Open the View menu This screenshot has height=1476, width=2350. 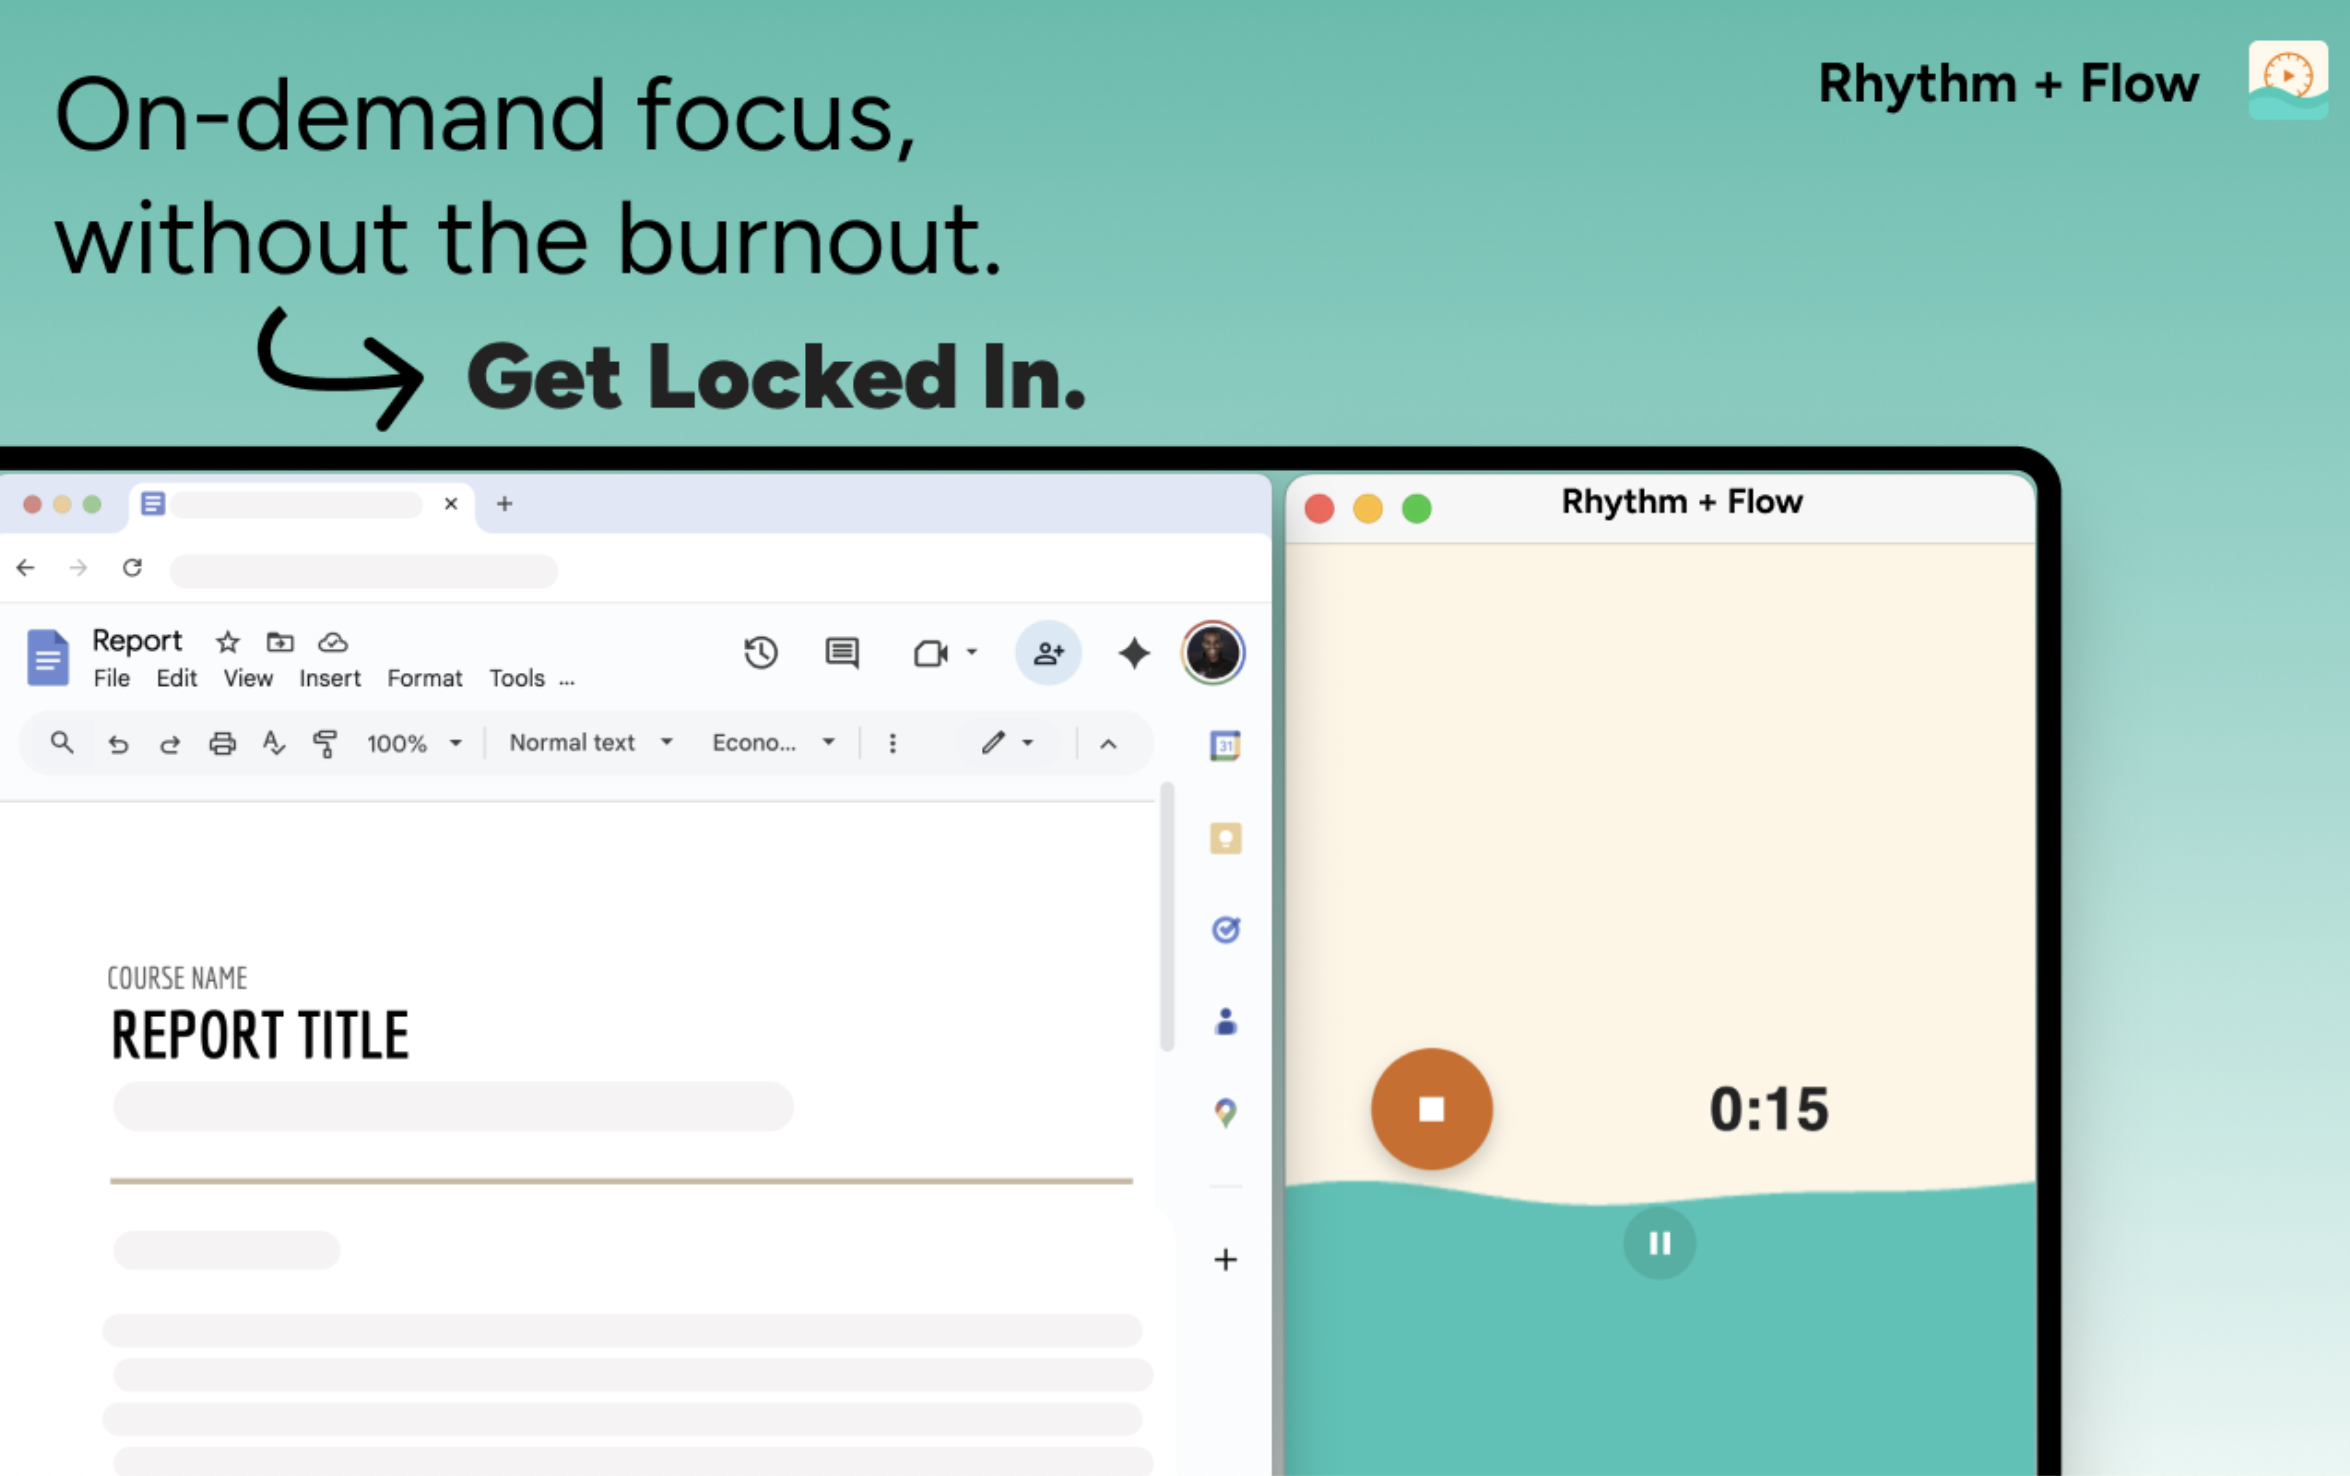pyautogui.click(x=248, y=679)
